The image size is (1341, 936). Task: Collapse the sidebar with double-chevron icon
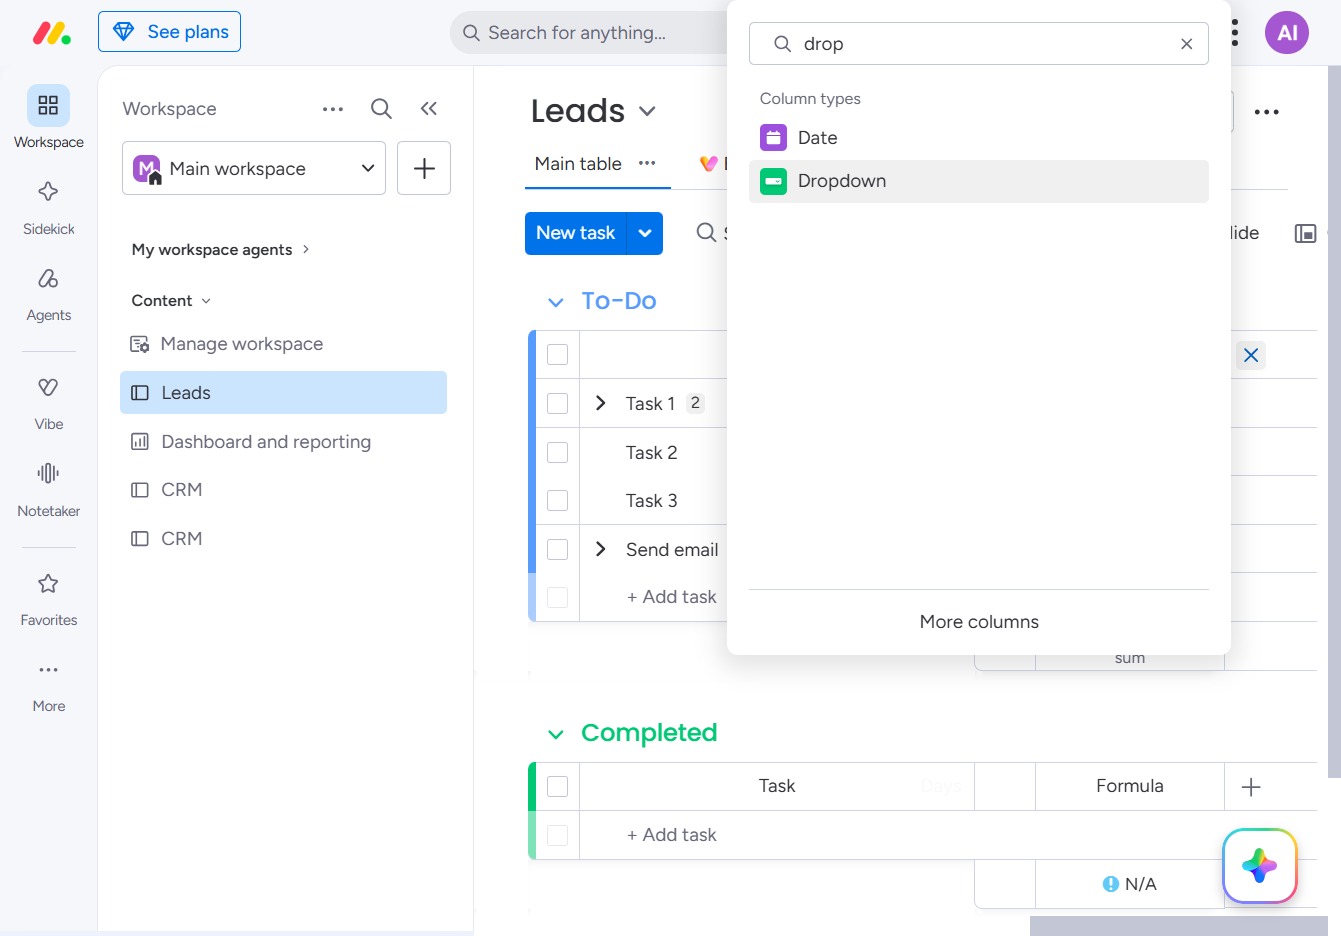coord(429,109)
